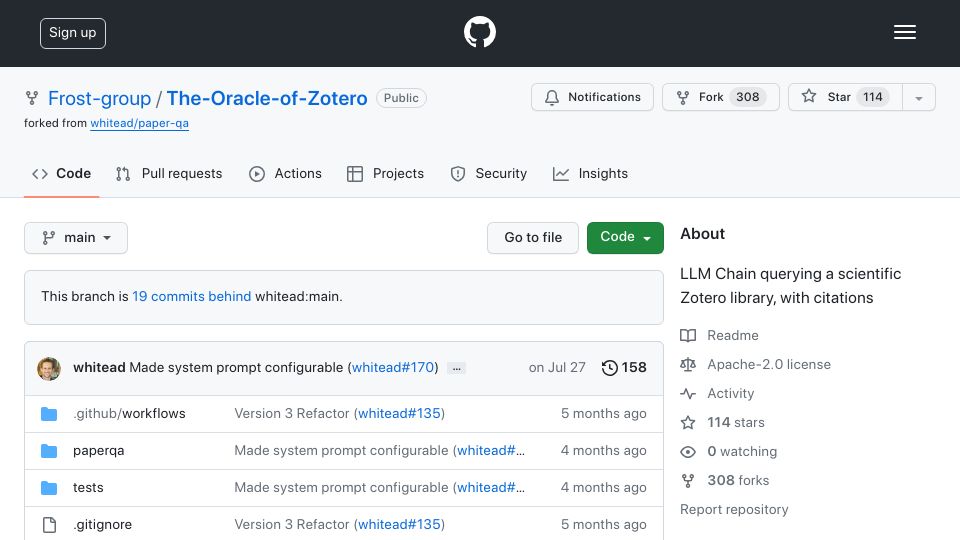This screenshot has width=960, height=540.
Task: Open the .github/workflows folder
Action: 129,414
